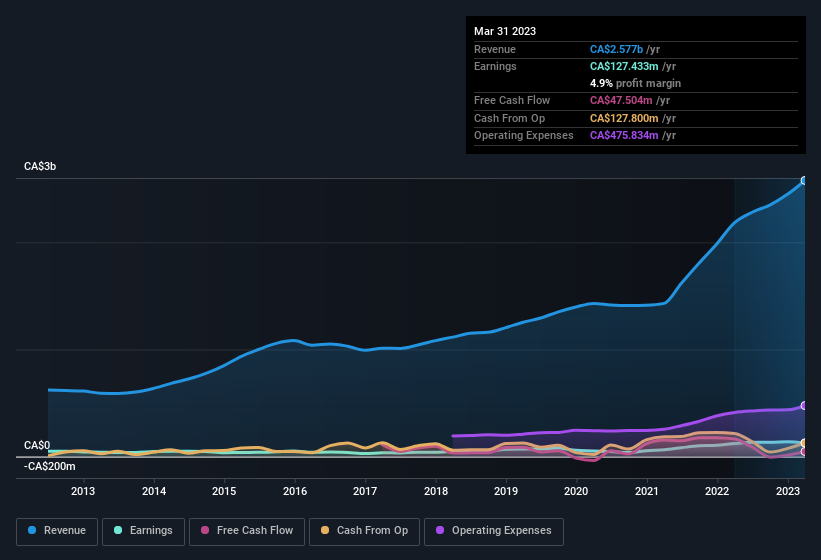The width and height of the screenshot is (821, 560).
Task: Click the 2017 x-axis label
Action: click(x=365, y=491)
